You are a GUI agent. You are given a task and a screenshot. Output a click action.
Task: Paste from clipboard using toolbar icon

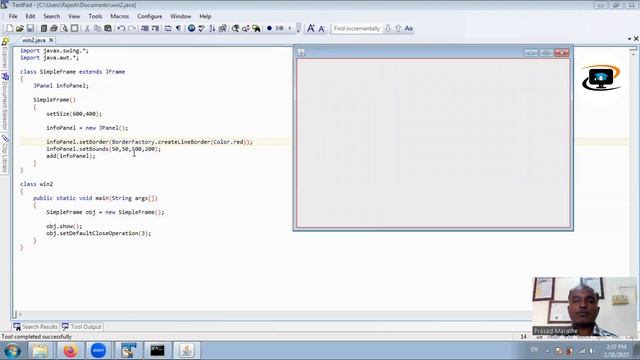tap(108, 29)
